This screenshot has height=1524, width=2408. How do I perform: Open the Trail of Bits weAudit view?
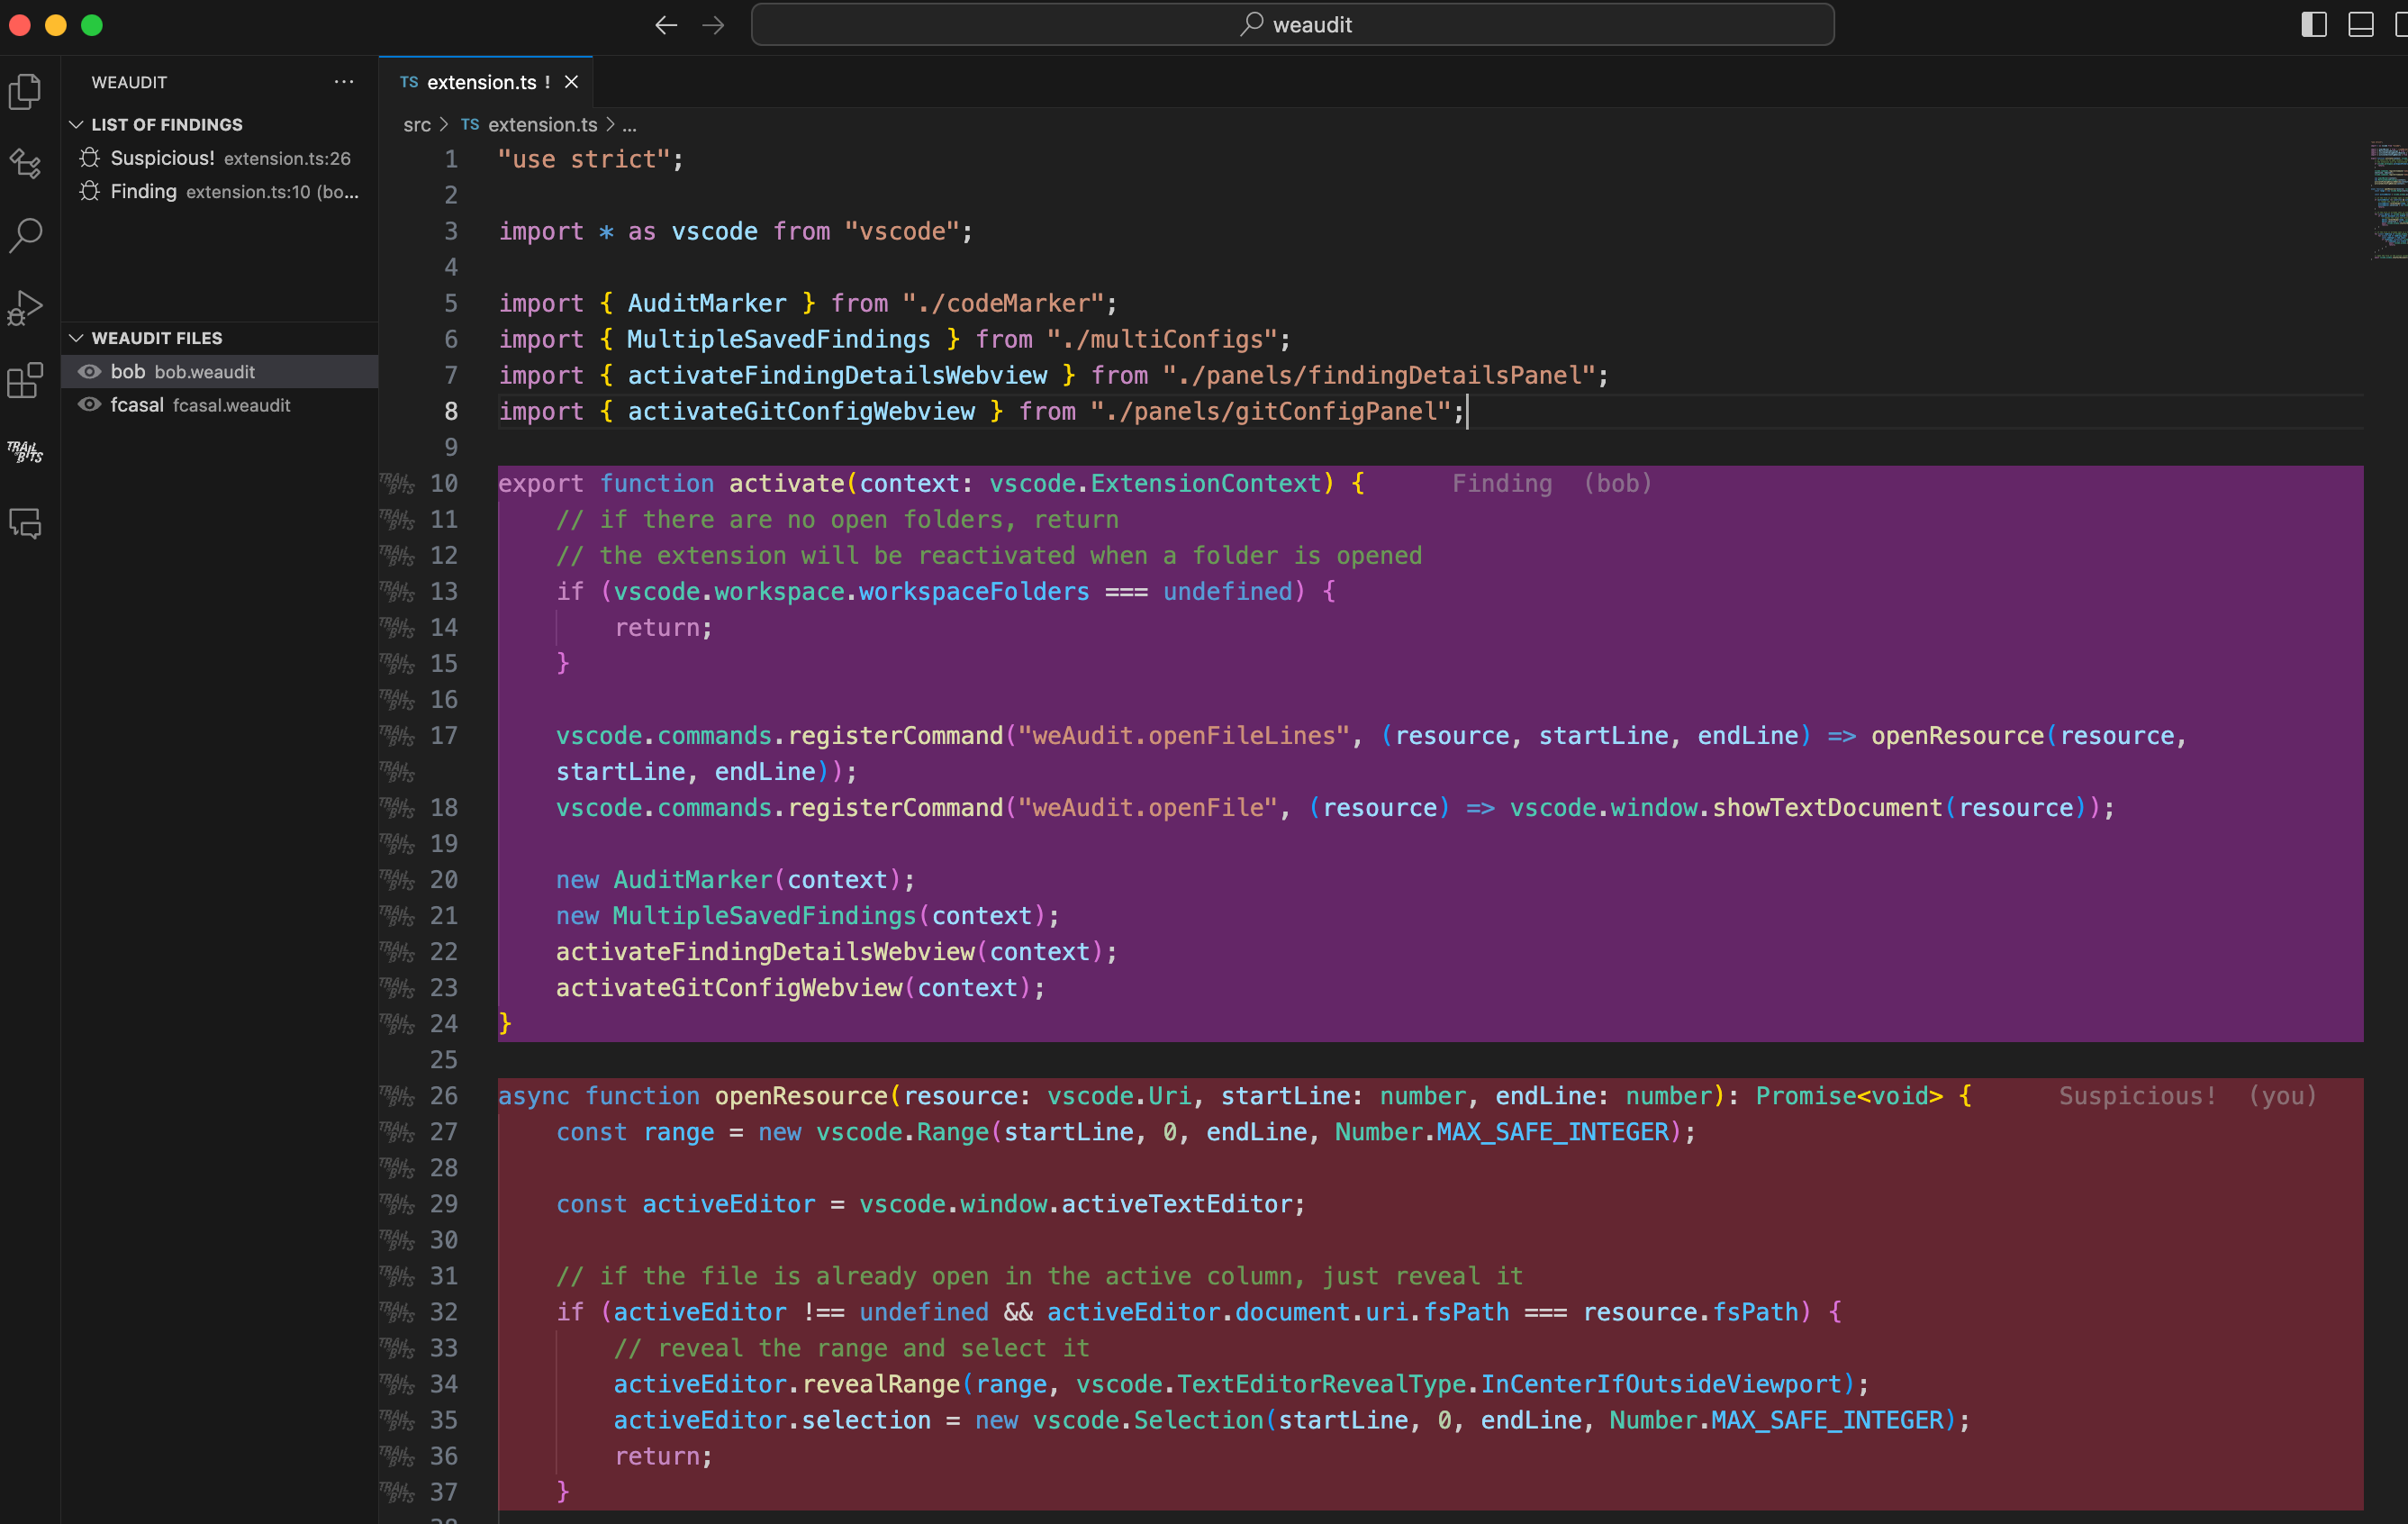click(25, 452)
